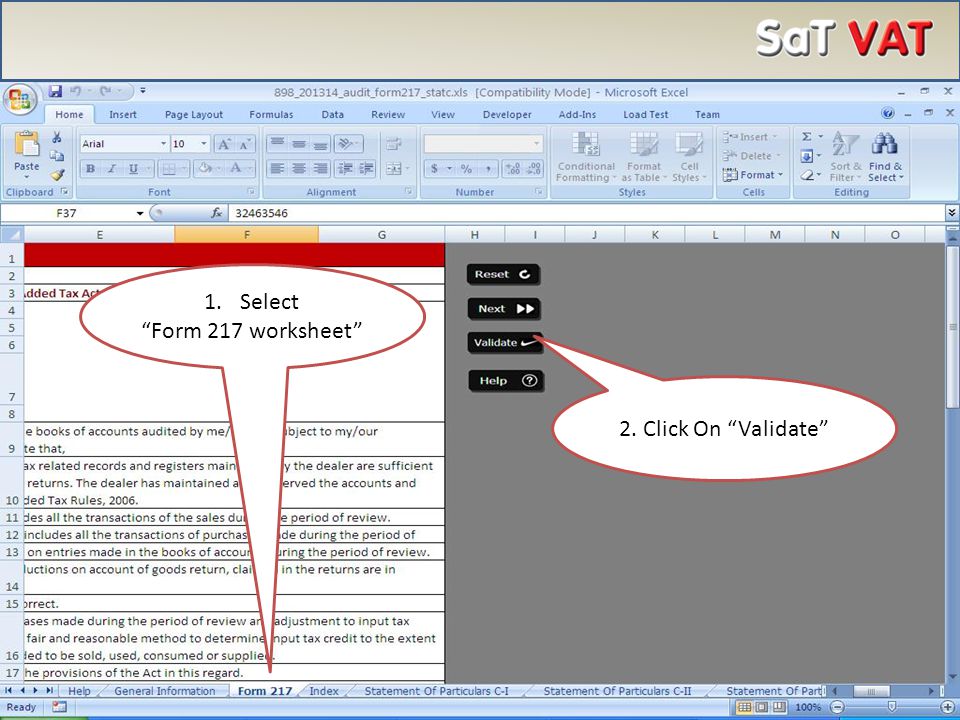Click the formula bar with 32463546
The width and height of the screenshot is (960, 720).
click(x=587, y=213)
